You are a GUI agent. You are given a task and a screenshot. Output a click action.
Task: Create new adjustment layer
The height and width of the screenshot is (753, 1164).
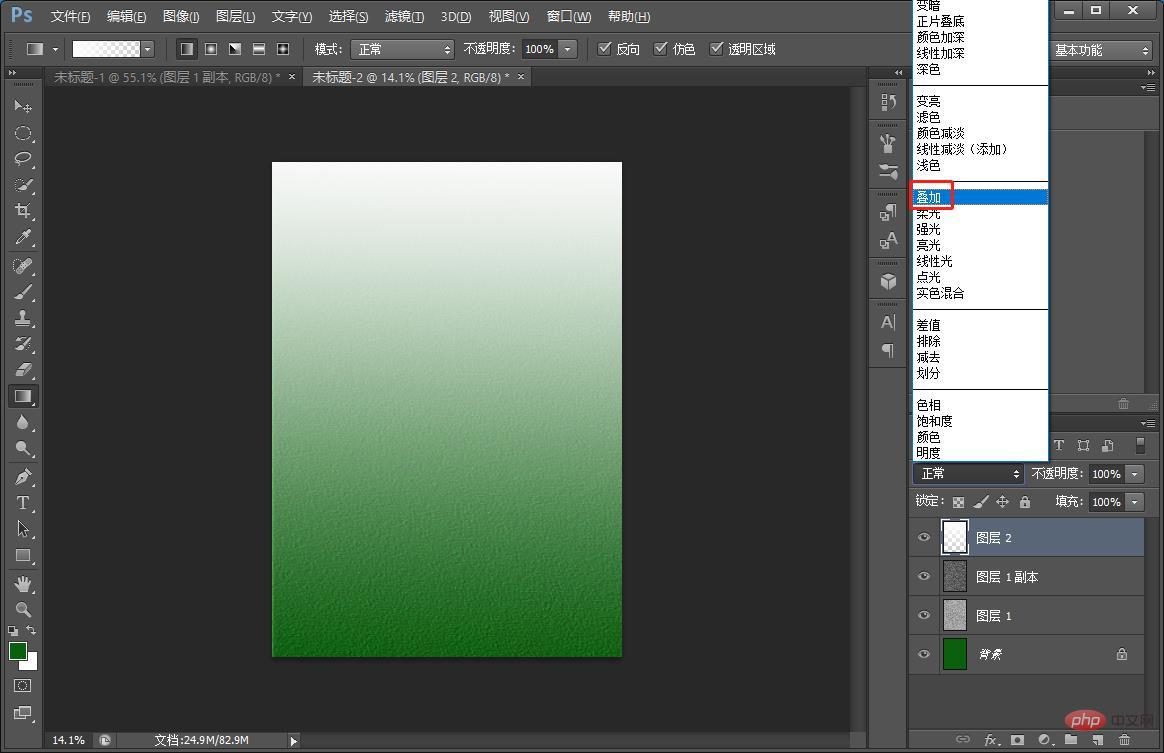pyautogui.click(x=1044, y=740)
